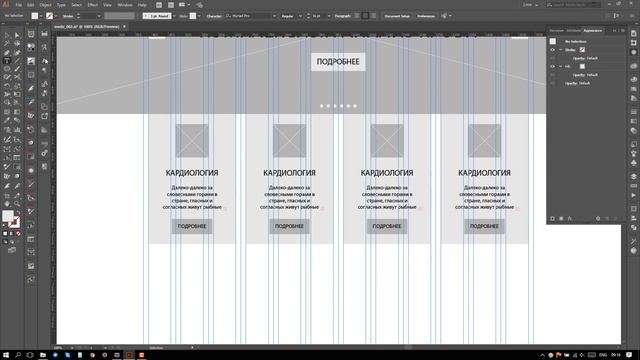640x360 pixels.
Task: Open the graphic Style dropdown
Action: (x=199, y=16)
